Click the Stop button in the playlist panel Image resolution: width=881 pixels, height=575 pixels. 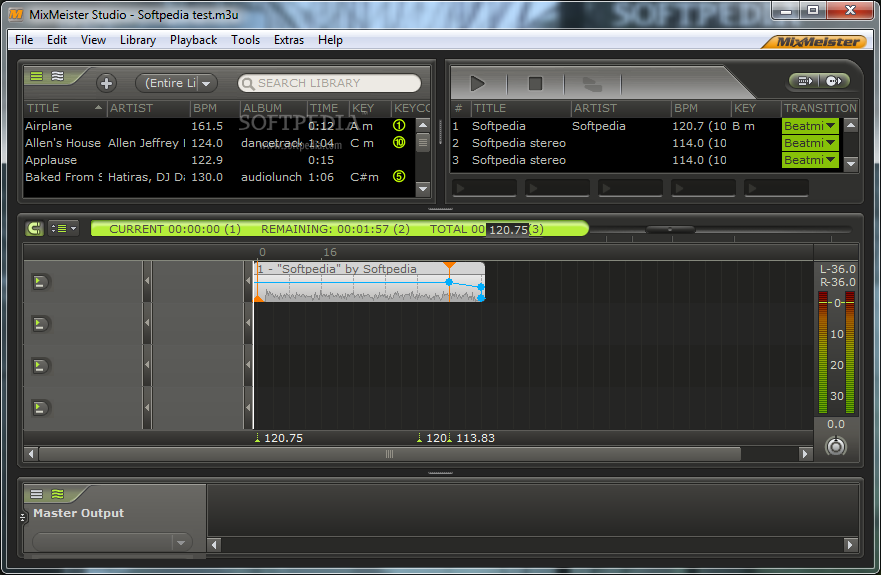click(x=535, y=83)
